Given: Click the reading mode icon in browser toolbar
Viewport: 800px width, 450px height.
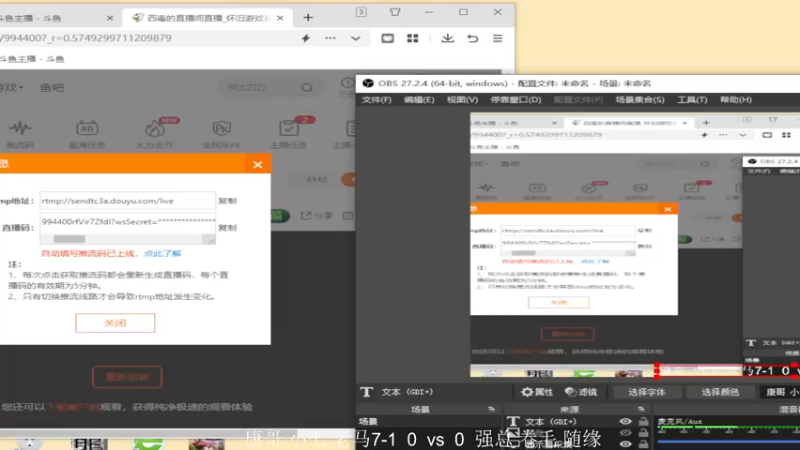Looking at the screenshot, I should click(388, 38).
